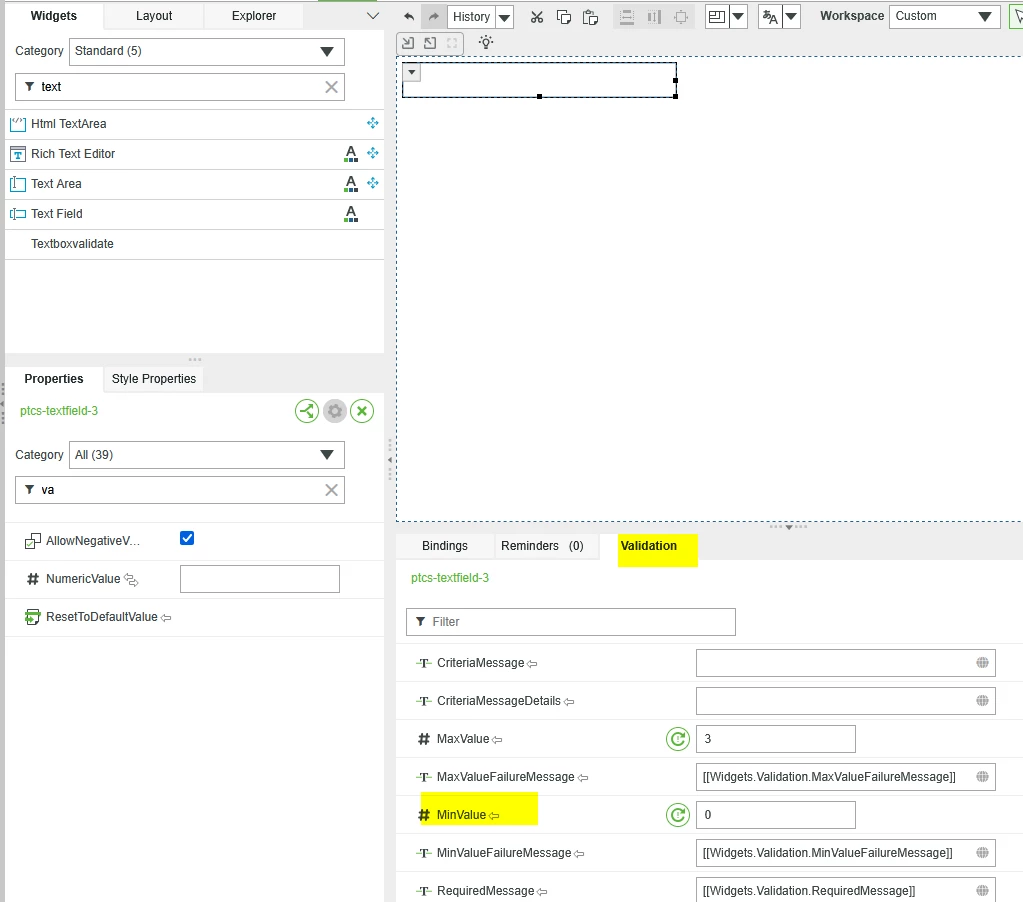Switch to the Bindings tab

point(444,546)
